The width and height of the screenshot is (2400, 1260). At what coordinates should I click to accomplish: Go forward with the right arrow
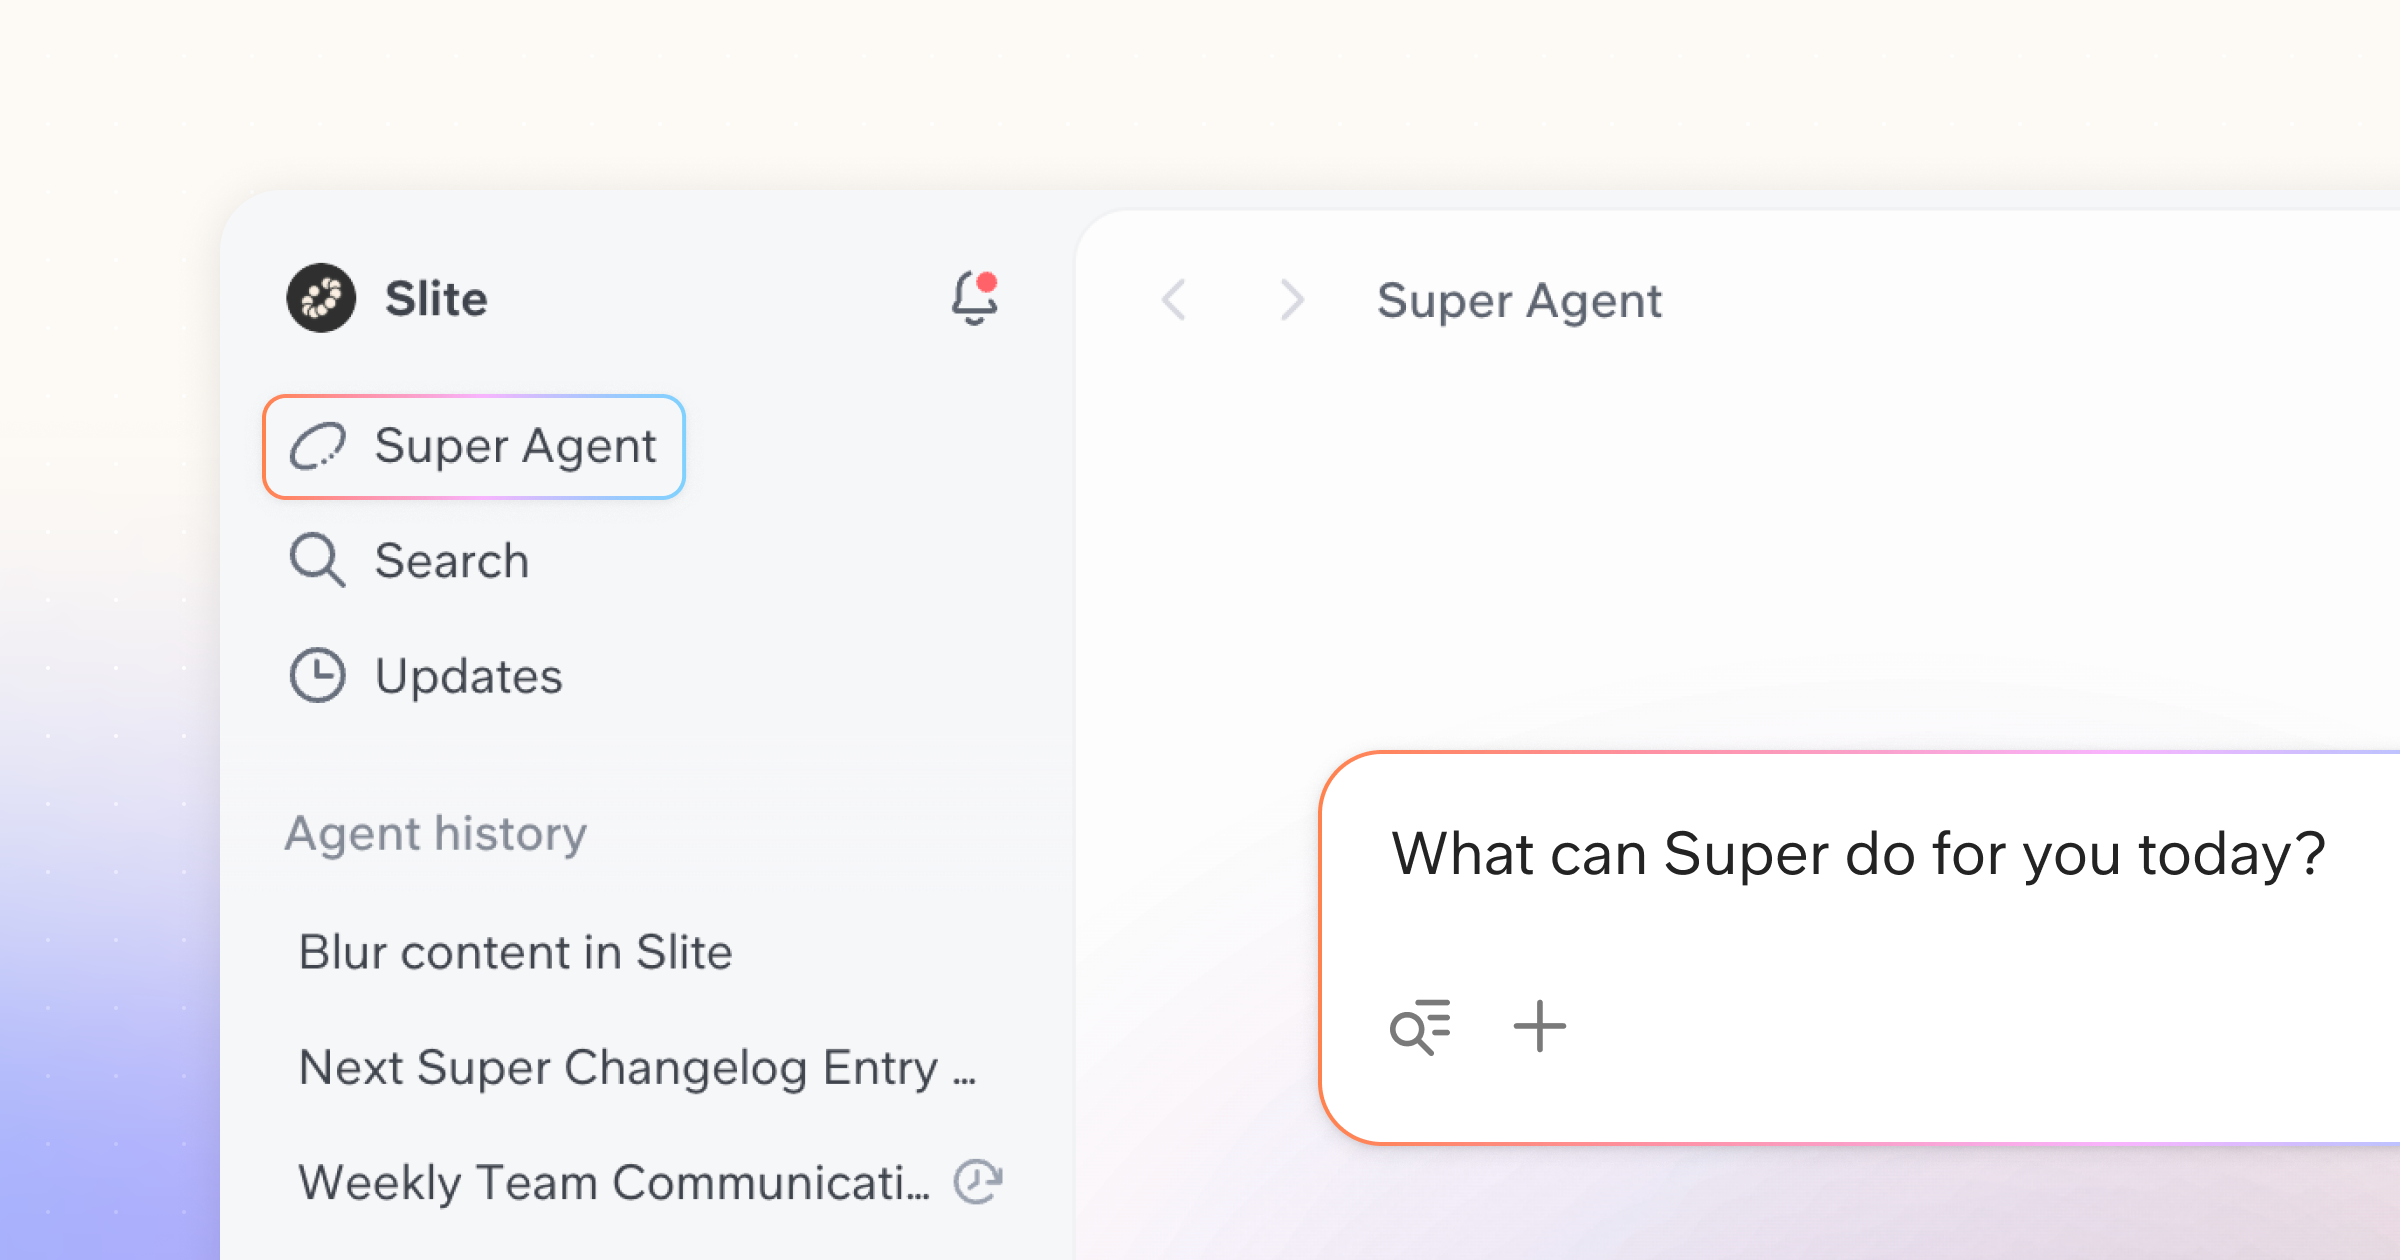point(1292,300)
